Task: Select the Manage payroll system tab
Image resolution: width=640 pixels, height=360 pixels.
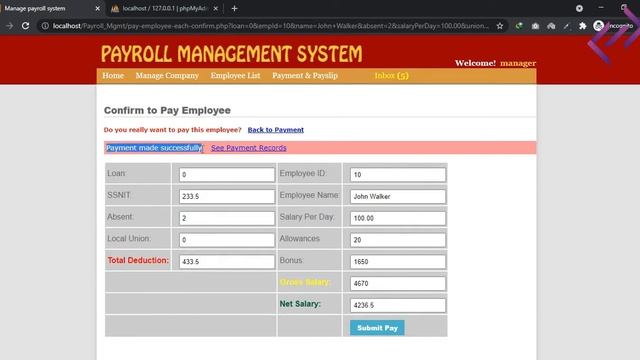Action: click(x=50, y=8)
